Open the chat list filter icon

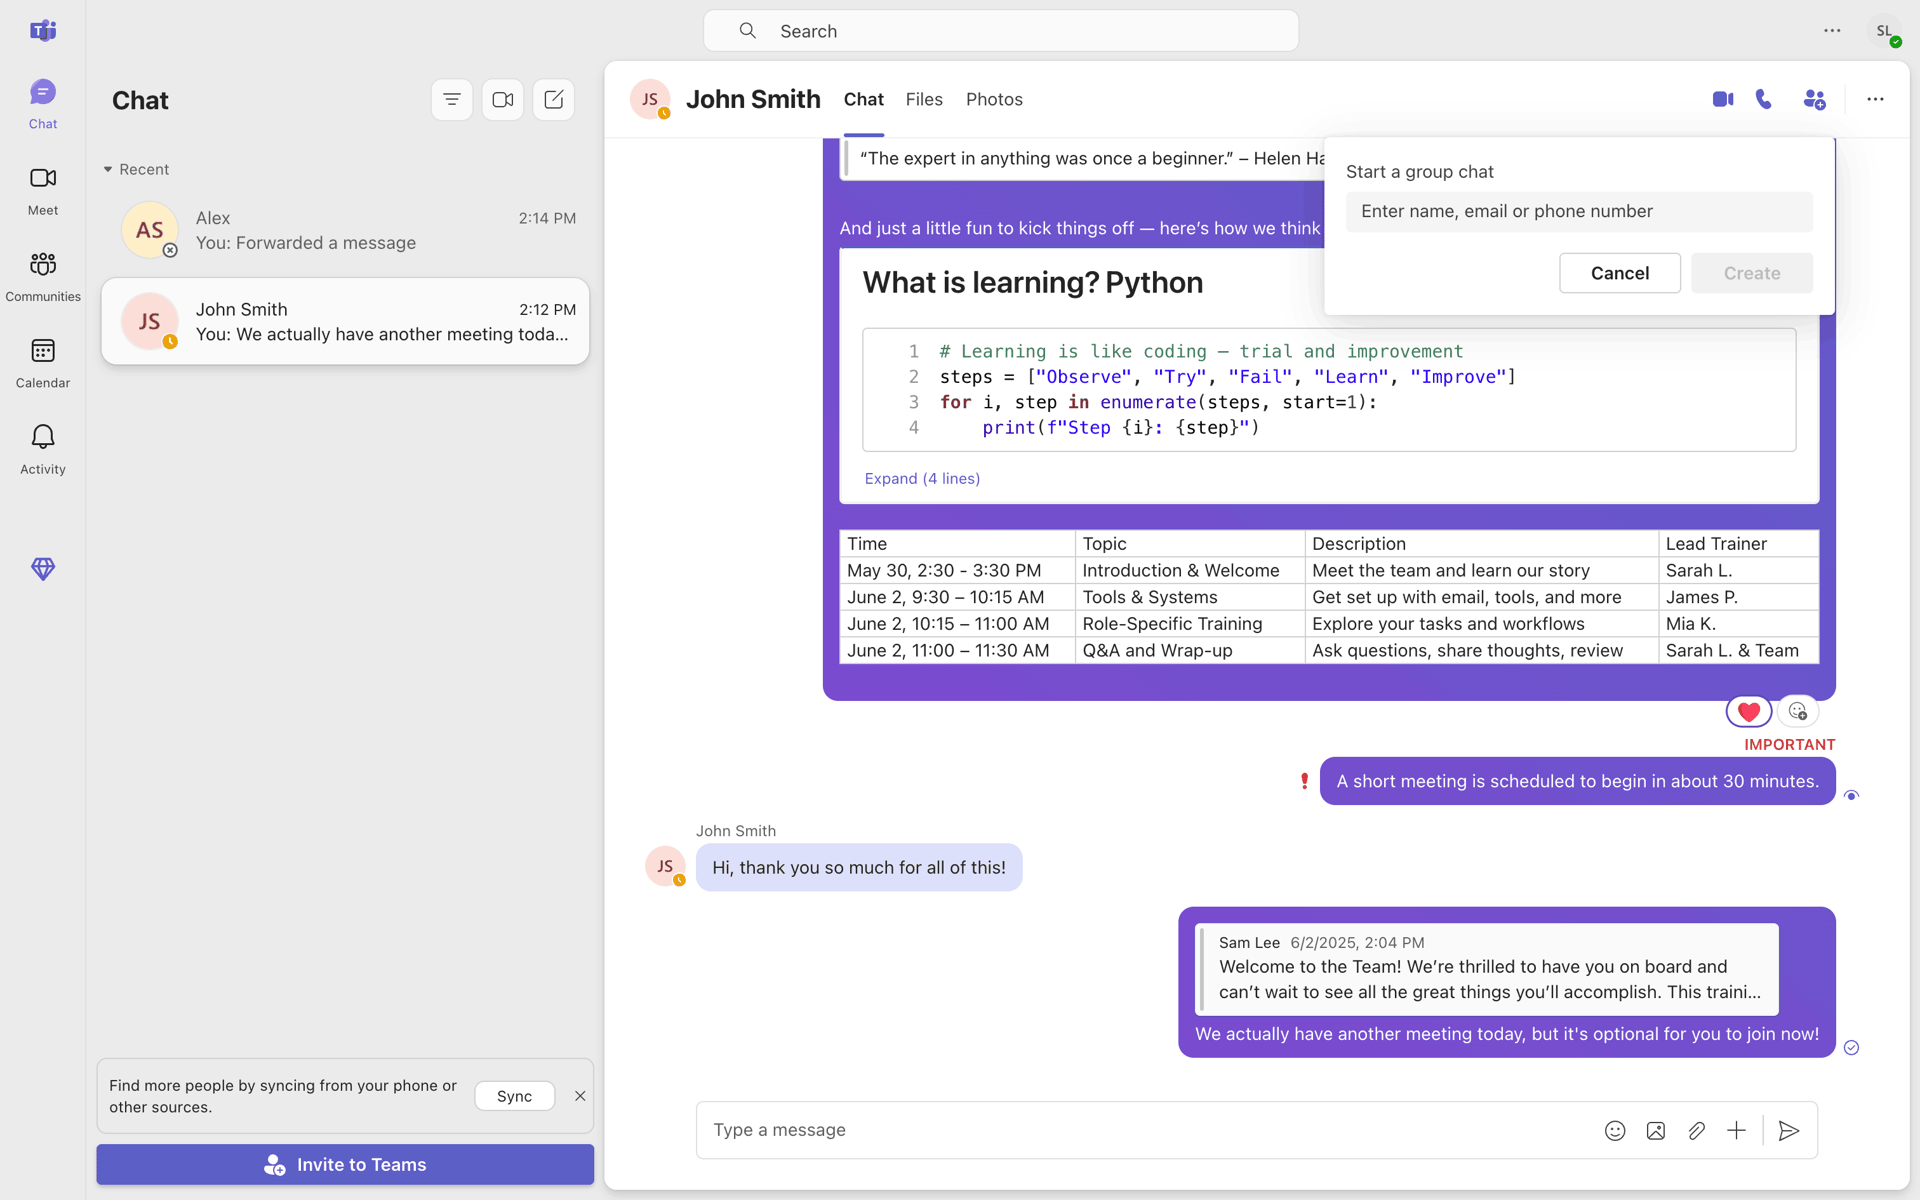pyautogui.click(x=452, y=100)
